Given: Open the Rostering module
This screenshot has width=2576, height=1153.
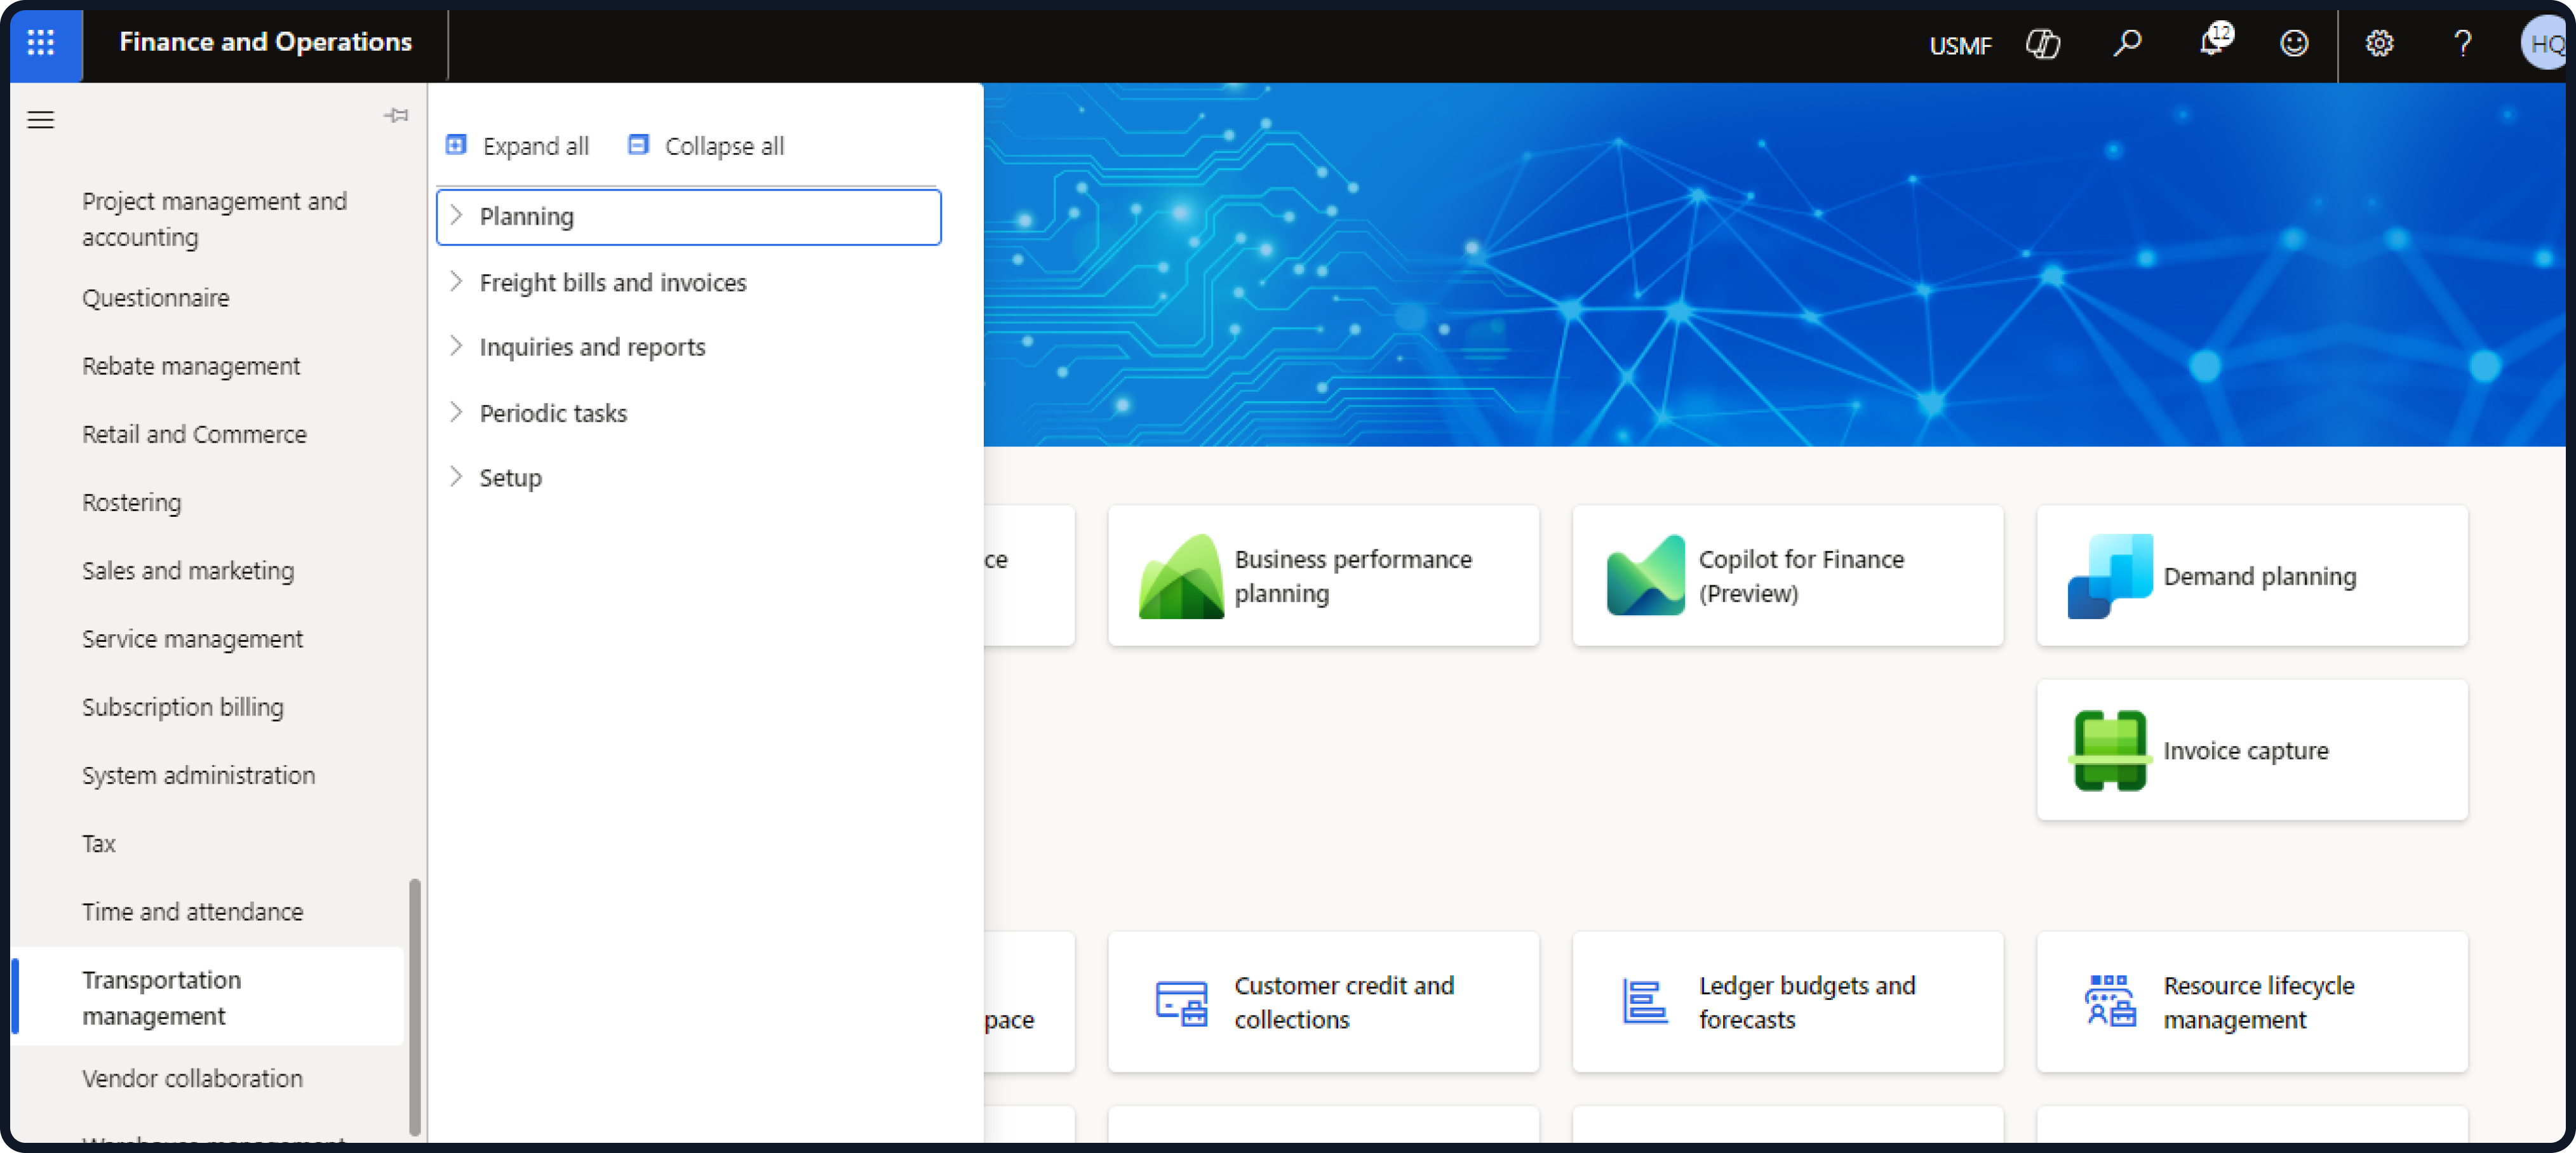Looking at the screenshot, I should tap(131, 502).
